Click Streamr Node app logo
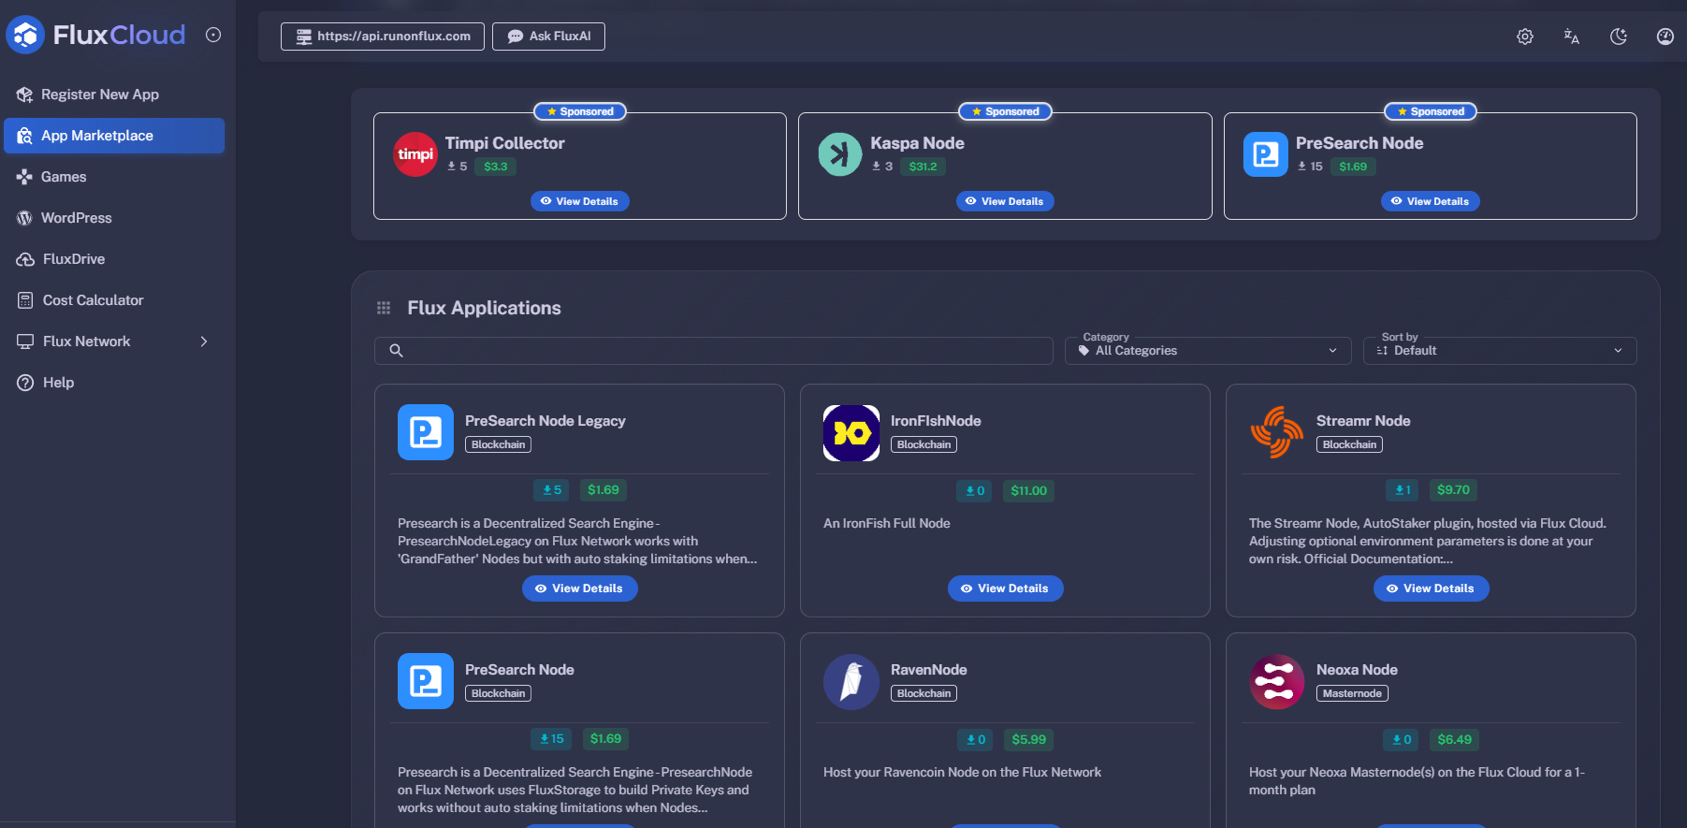The image size is (1687, 828). 1277,432
